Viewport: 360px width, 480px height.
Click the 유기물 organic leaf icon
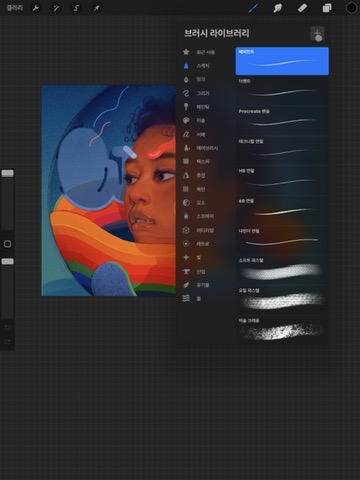point(186,285)
